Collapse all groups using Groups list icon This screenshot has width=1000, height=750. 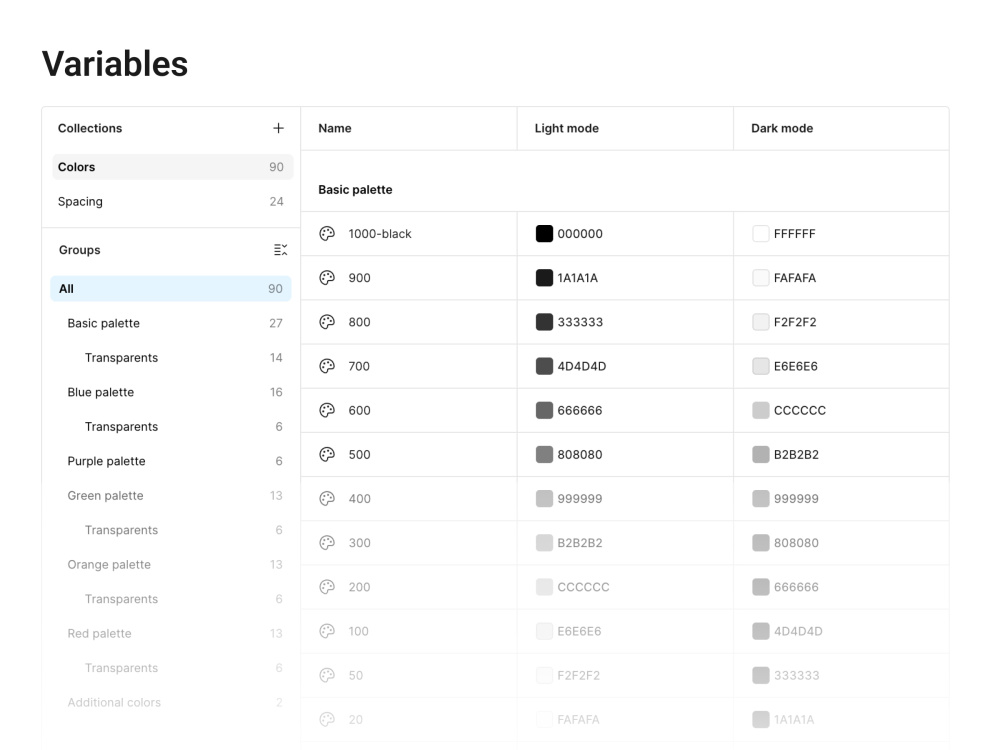281,250
